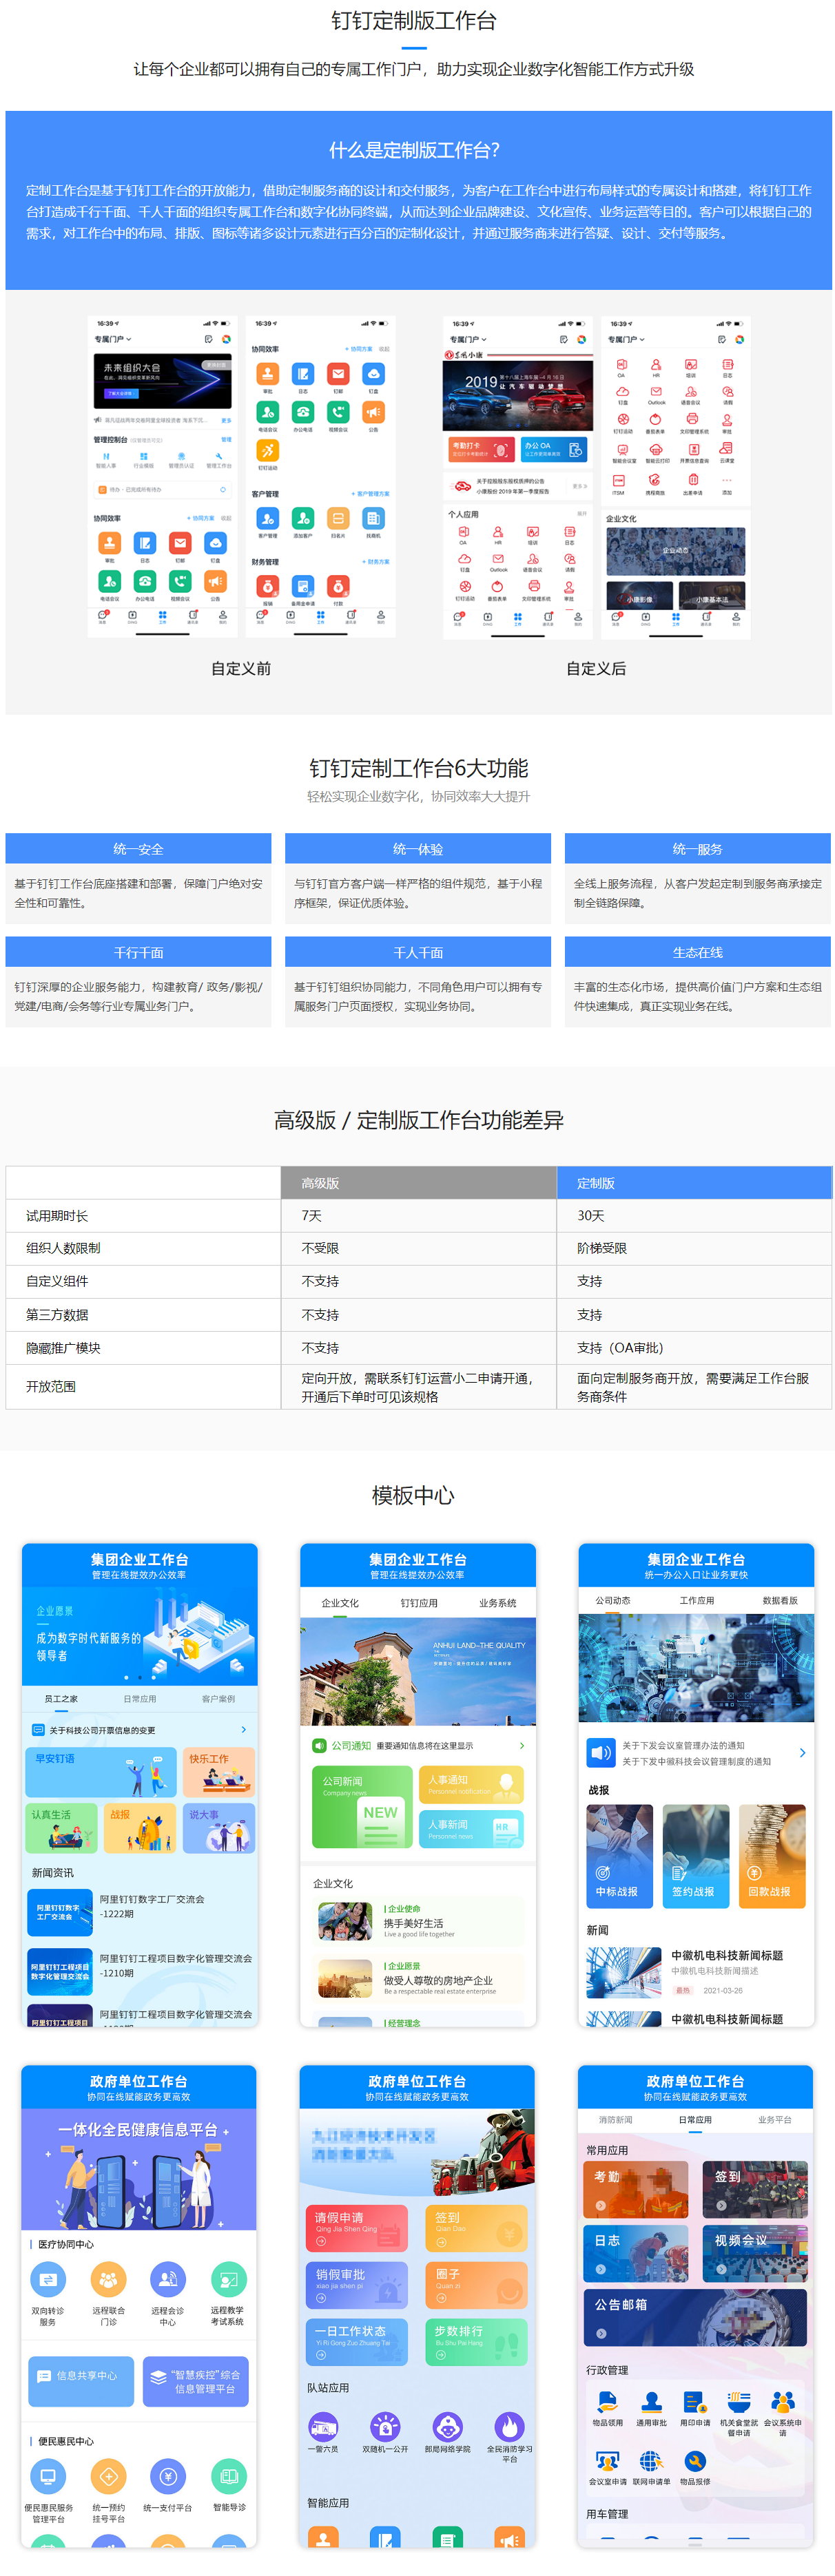This screenshot has width=835, height=2576.
Task: Select the 智能导诊 icon
Action: pos(229,2476)
